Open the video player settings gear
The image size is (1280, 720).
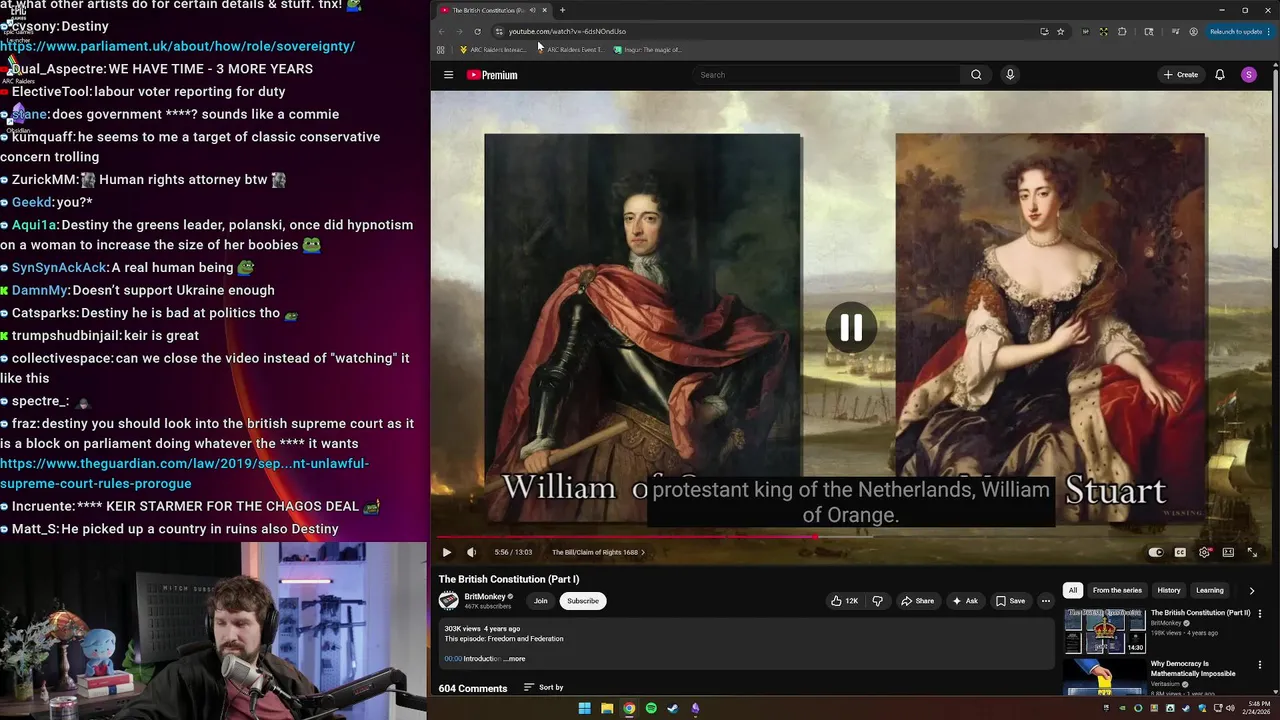pos(1205,552)
